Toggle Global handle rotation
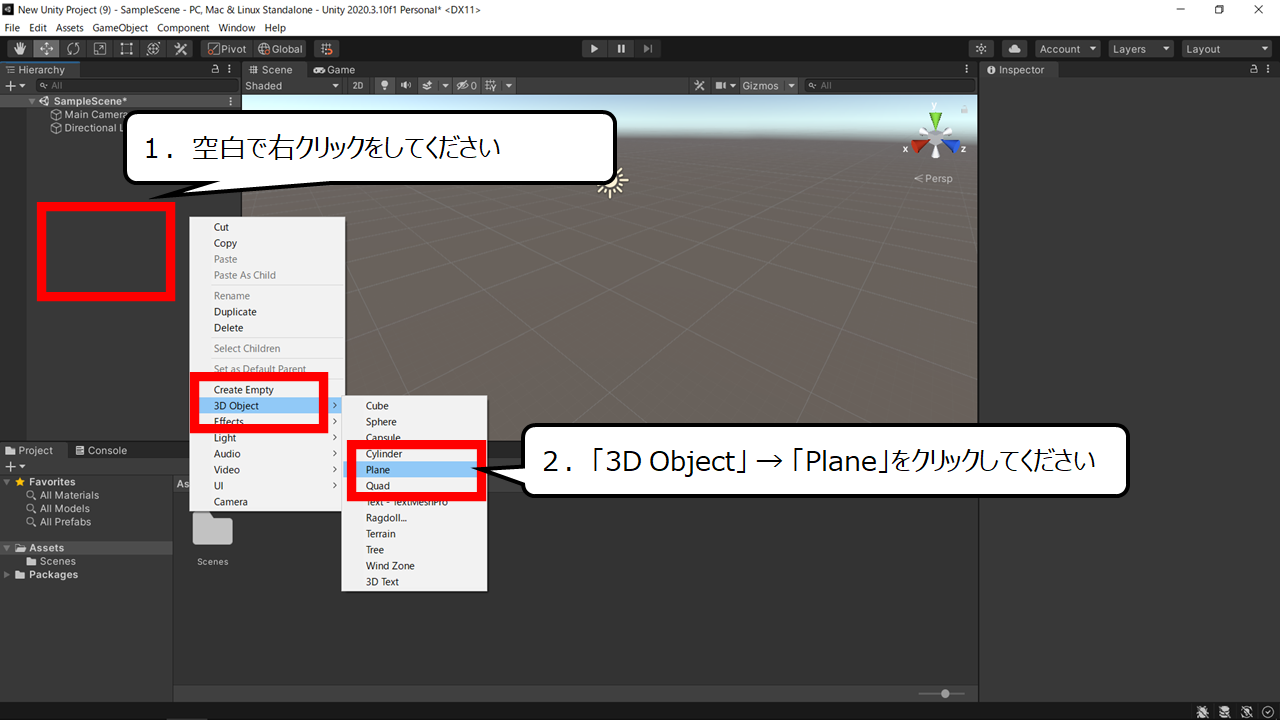Image resolution: width=1280 pixels, height=720 pixels. (280, 49)
